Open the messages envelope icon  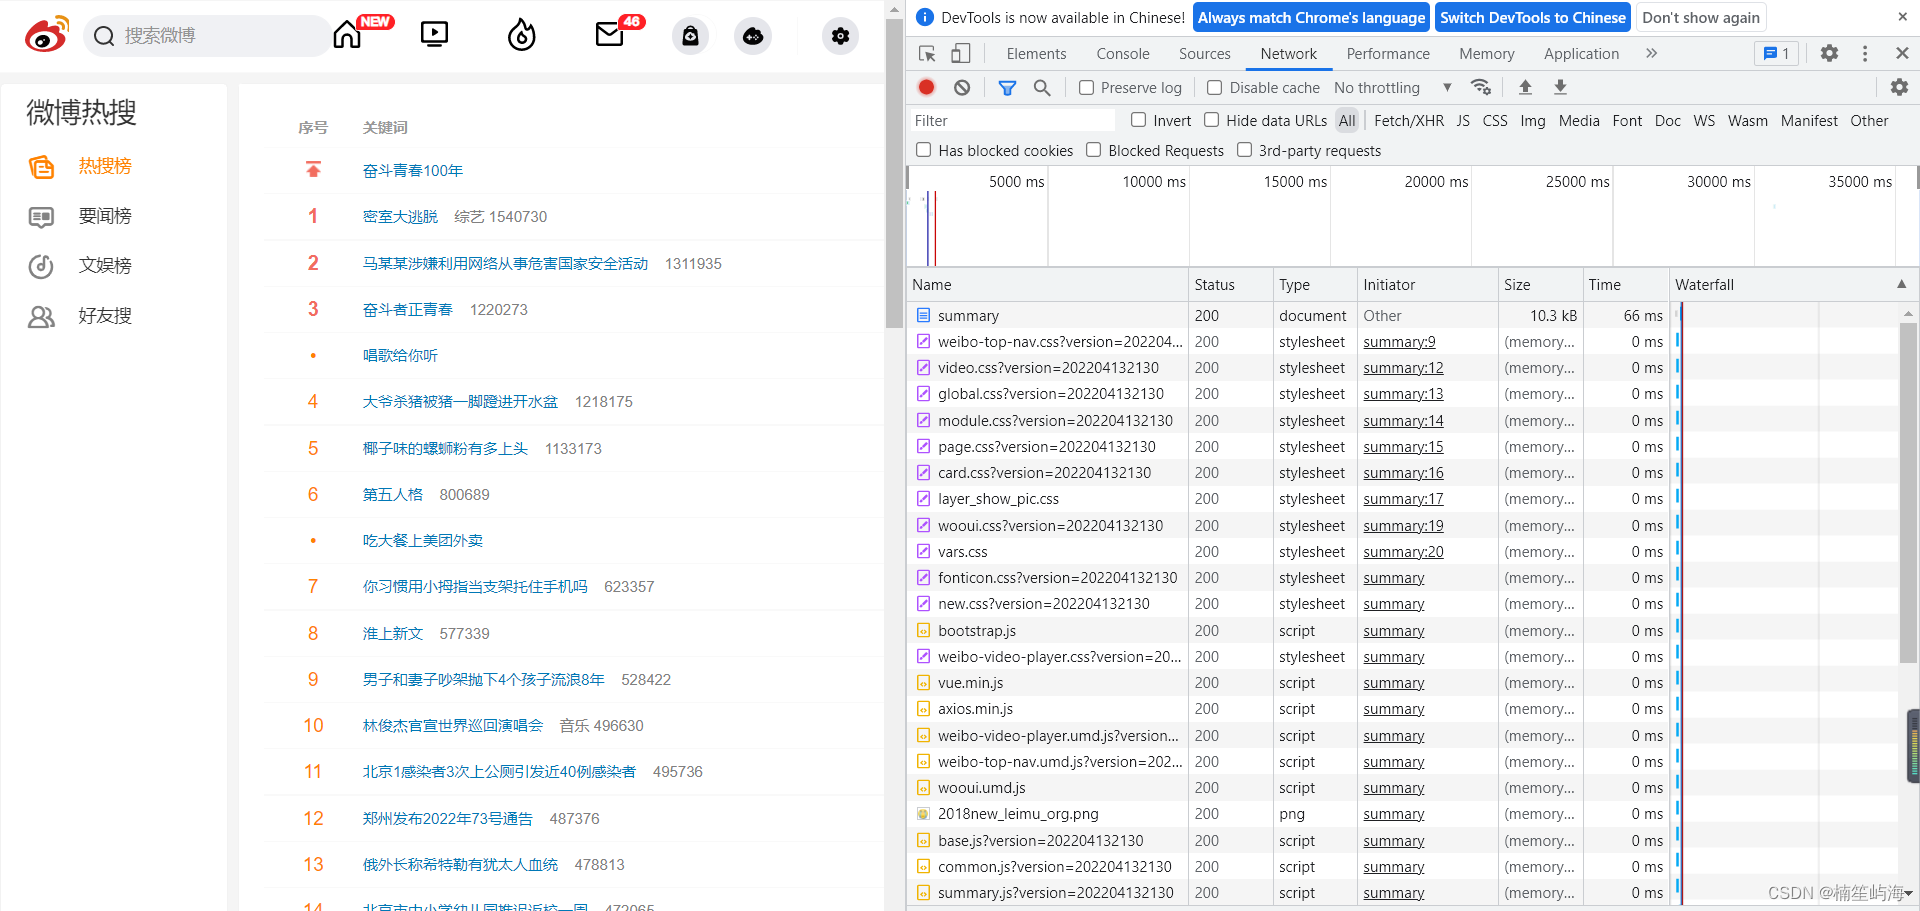[609, 35]
